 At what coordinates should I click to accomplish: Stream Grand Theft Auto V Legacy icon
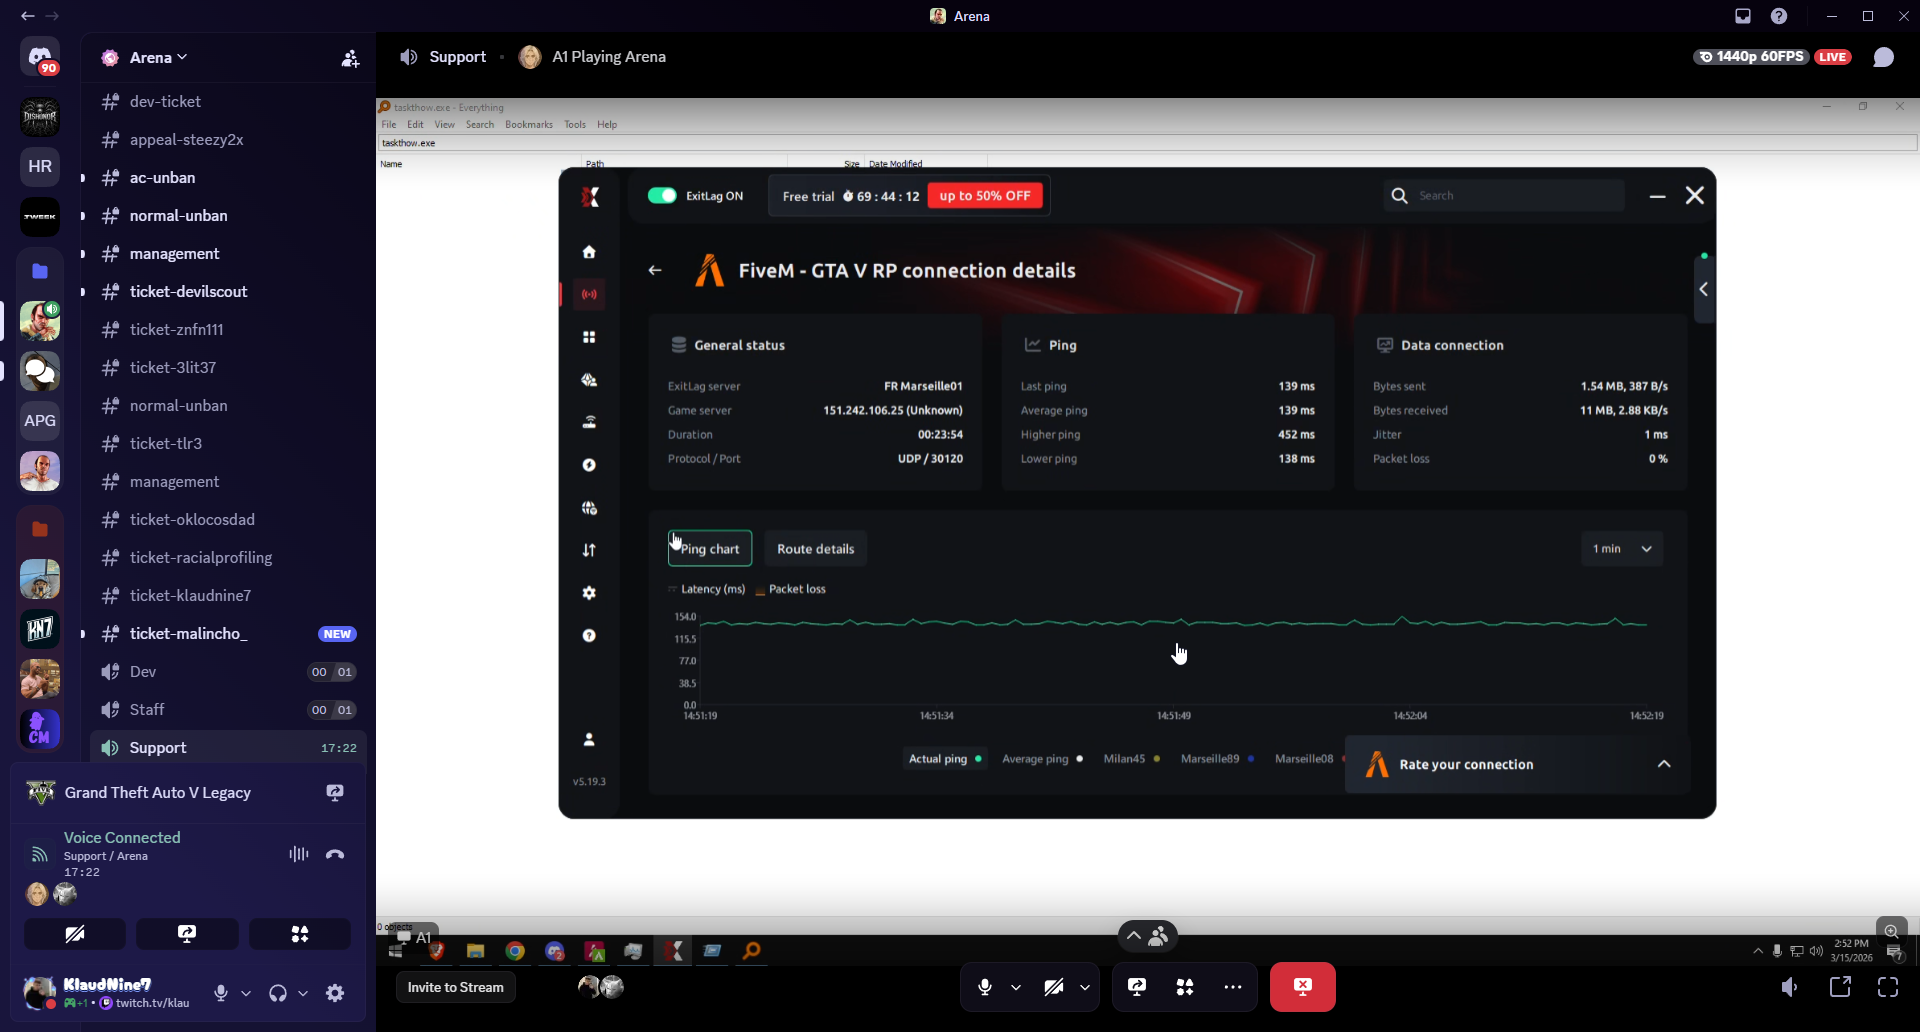pos(335,793)
